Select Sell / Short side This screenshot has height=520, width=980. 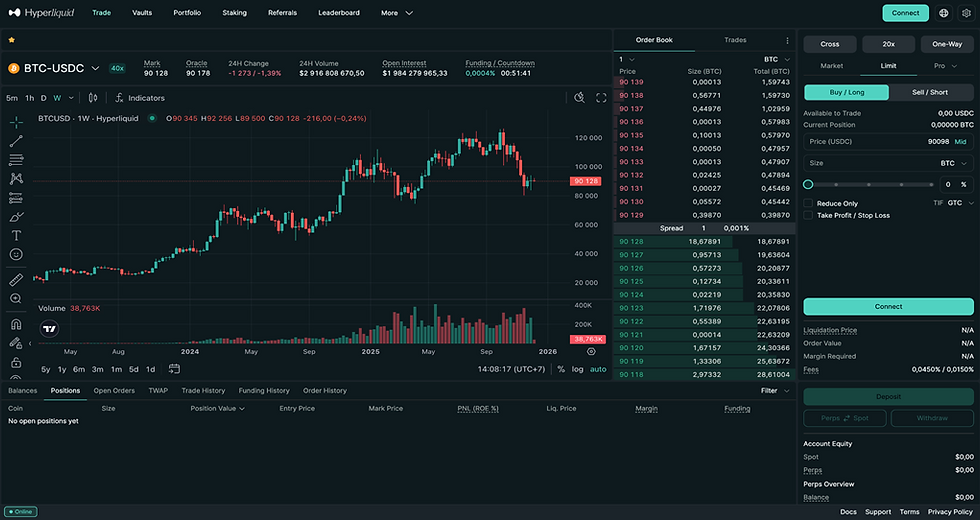pos(930,92)
